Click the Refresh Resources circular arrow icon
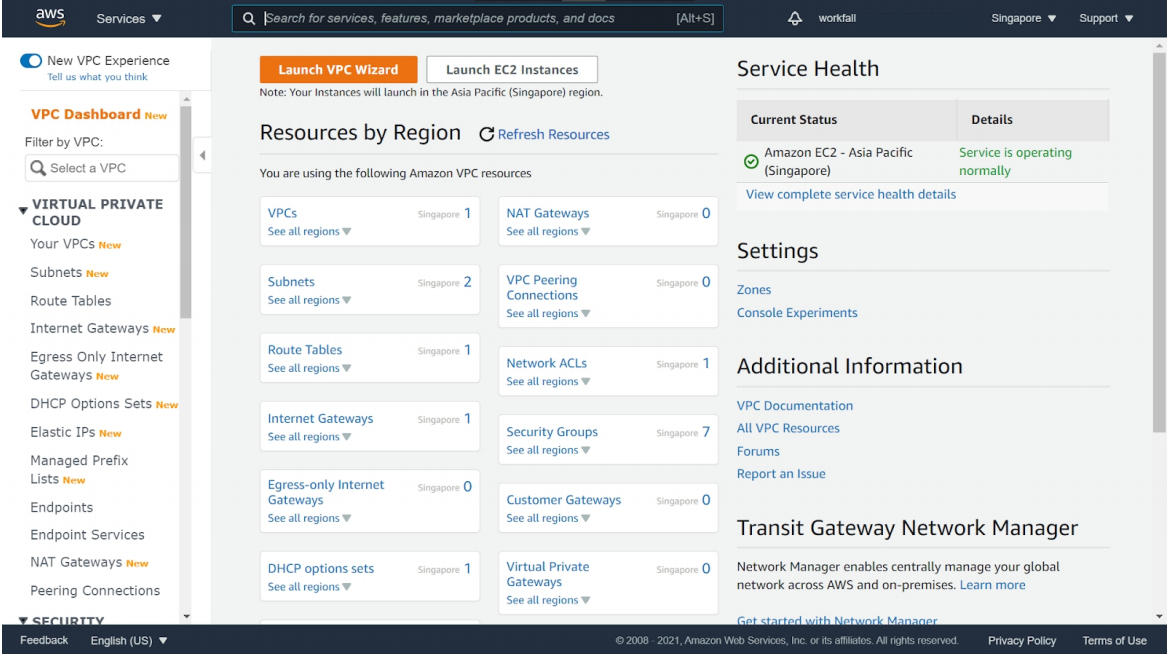 (487, 135)
